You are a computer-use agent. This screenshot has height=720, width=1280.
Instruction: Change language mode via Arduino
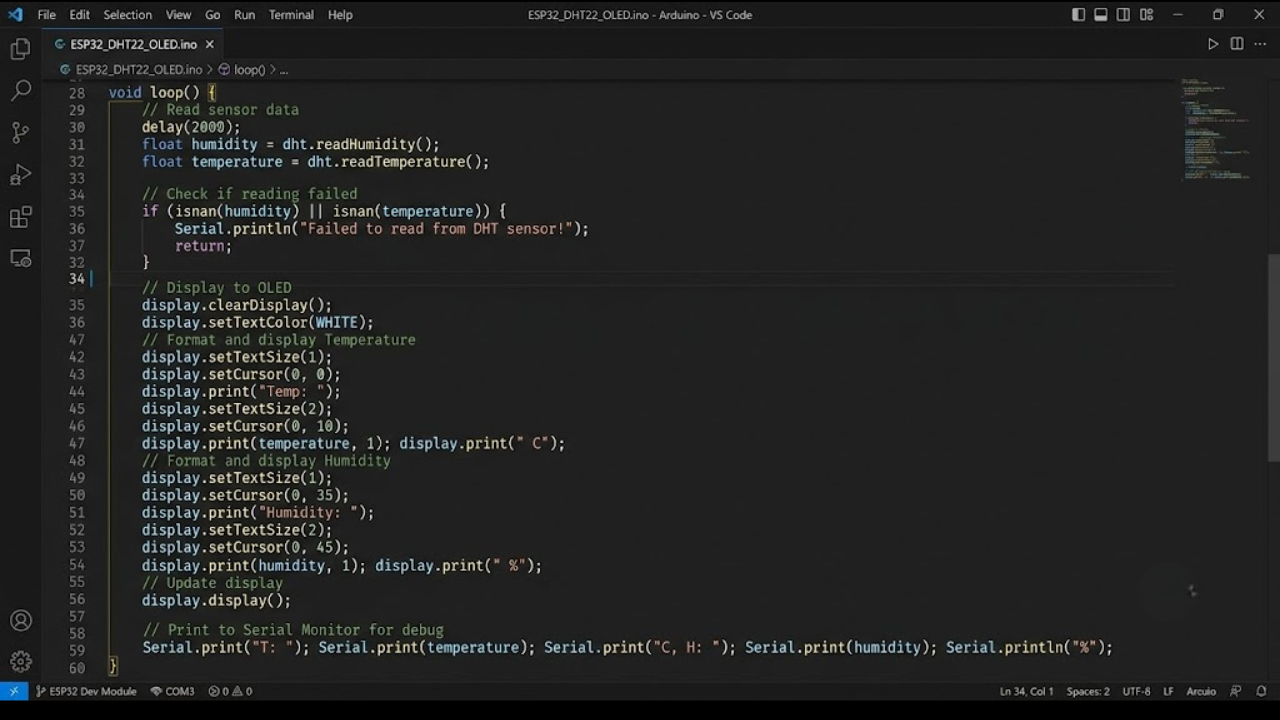(1201, 691)
